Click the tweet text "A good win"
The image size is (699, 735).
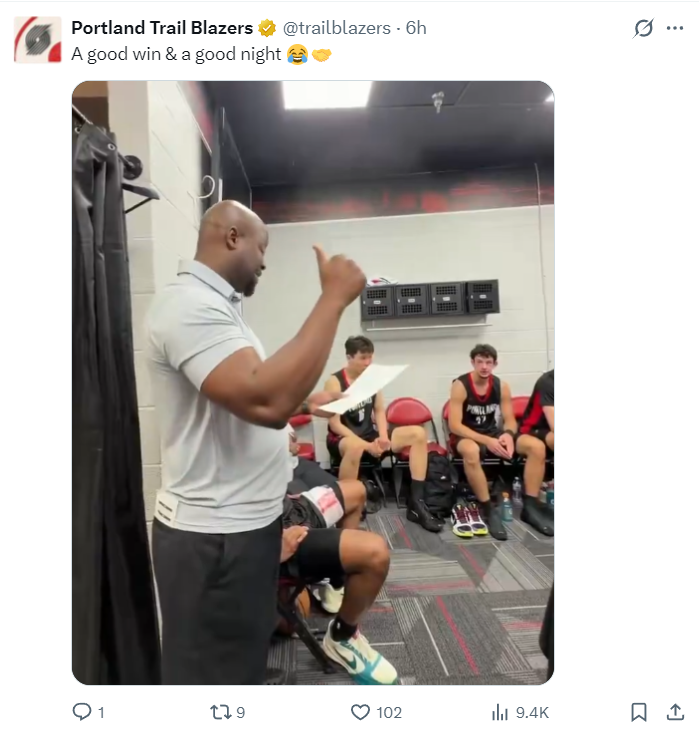click(116, 54)
